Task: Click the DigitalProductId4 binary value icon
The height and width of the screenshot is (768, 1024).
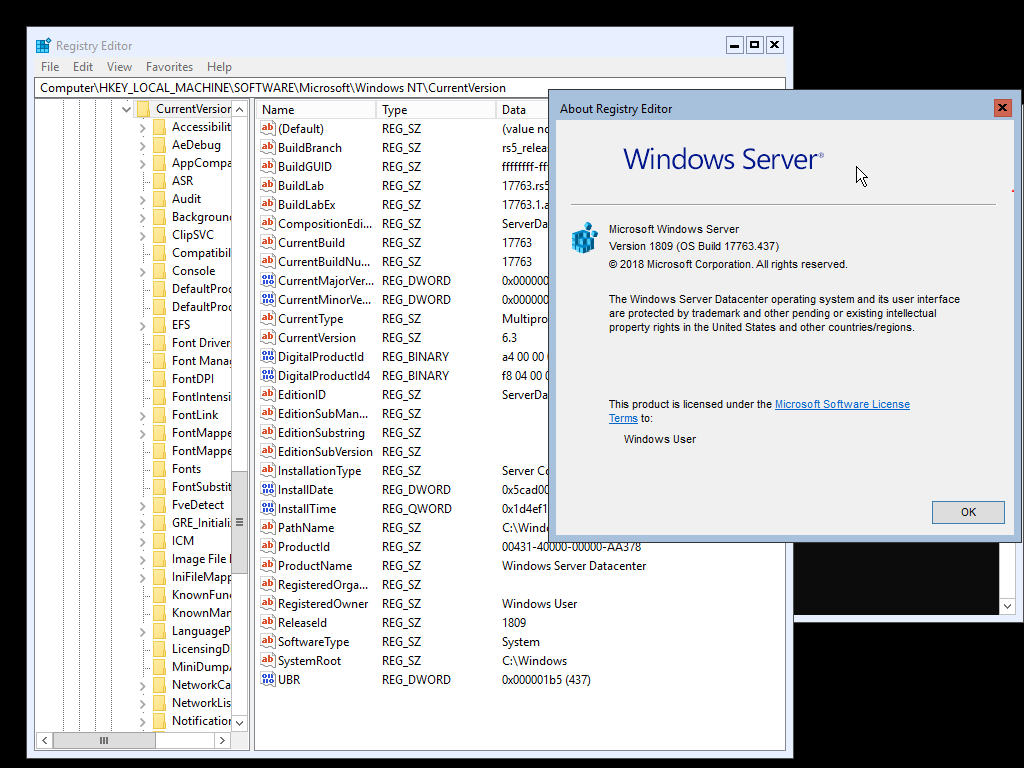Action: click(x=268, y=375)
